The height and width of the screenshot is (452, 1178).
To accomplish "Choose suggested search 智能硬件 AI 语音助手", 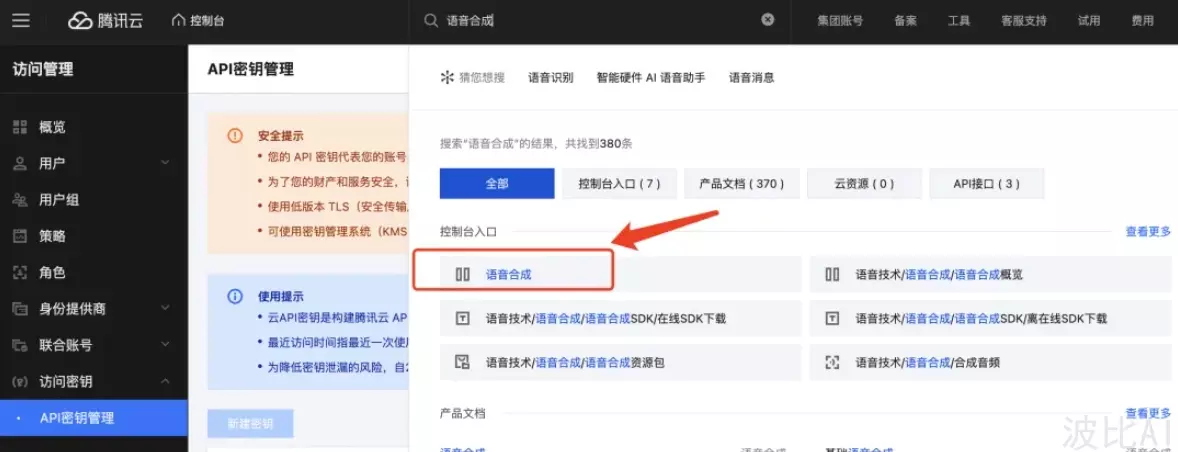I will tap(651, 77).
